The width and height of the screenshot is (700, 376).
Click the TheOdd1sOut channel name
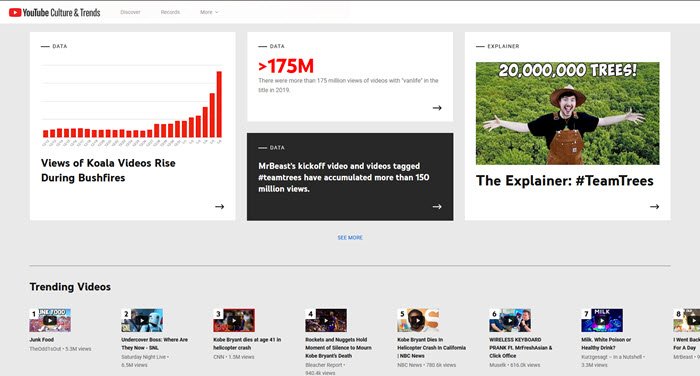[x=45, y=349]
